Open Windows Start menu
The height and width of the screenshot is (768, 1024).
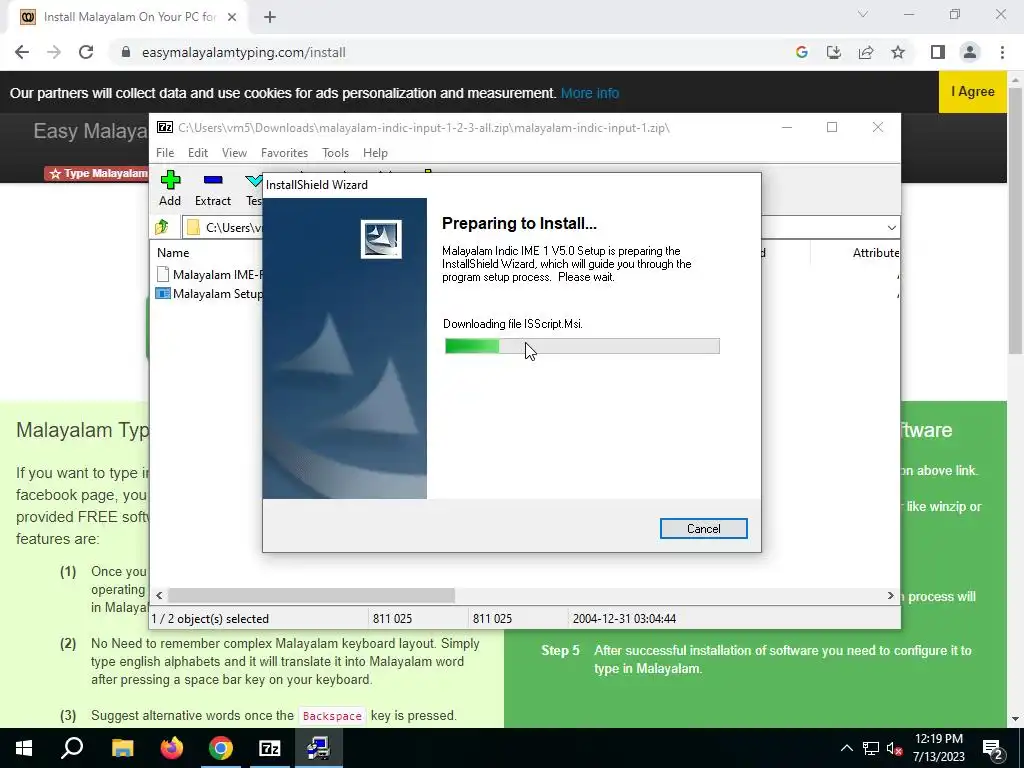pos(24,748)
